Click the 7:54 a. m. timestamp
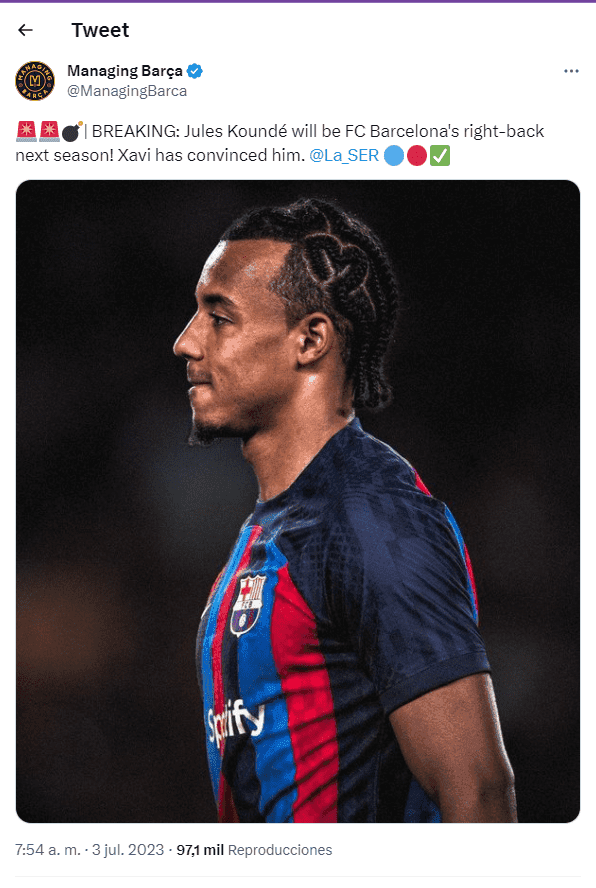The height and width of the screenshot is (888, 596). pyautogui.click(x=48, y=850)
